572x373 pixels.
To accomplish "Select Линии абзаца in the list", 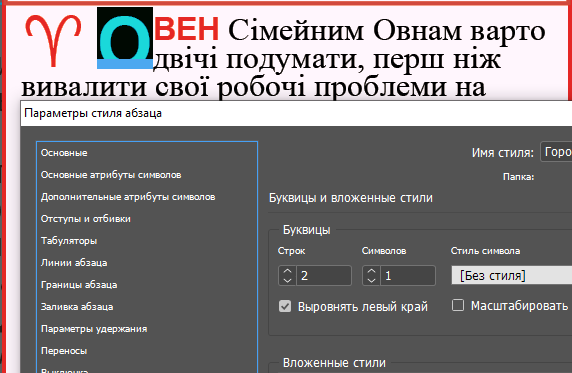I will point(74,263).
